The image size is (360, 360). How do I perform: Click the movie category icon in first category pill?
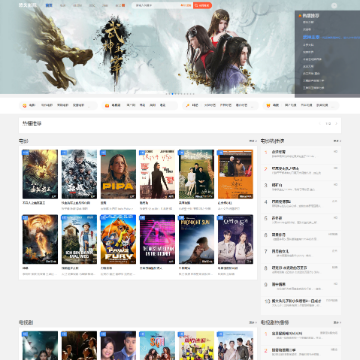click(25, 105)
